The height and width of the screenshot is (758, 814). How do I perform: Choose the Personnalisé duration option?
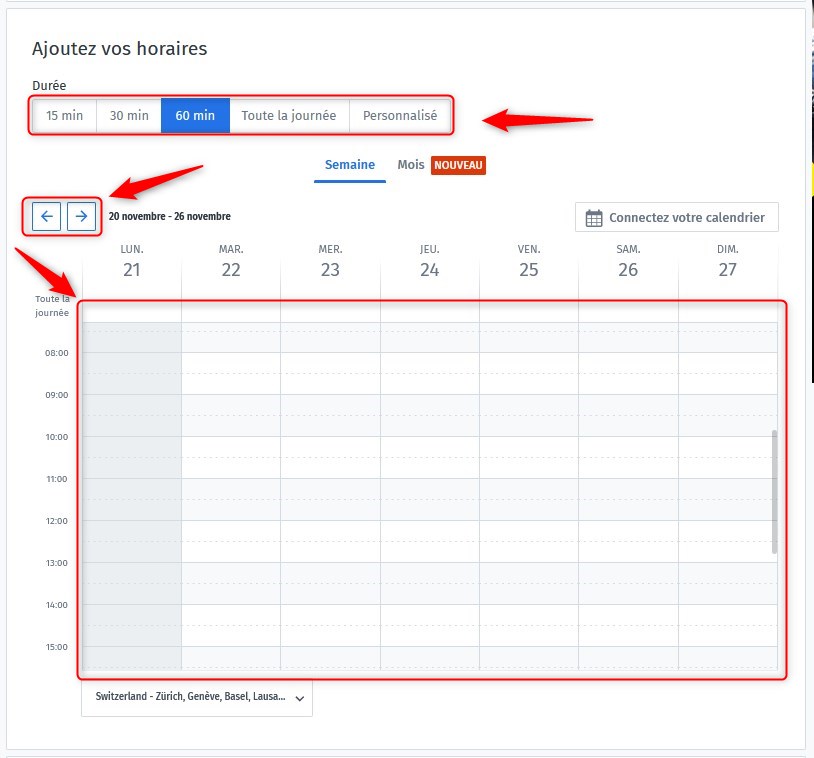(400, 115)
